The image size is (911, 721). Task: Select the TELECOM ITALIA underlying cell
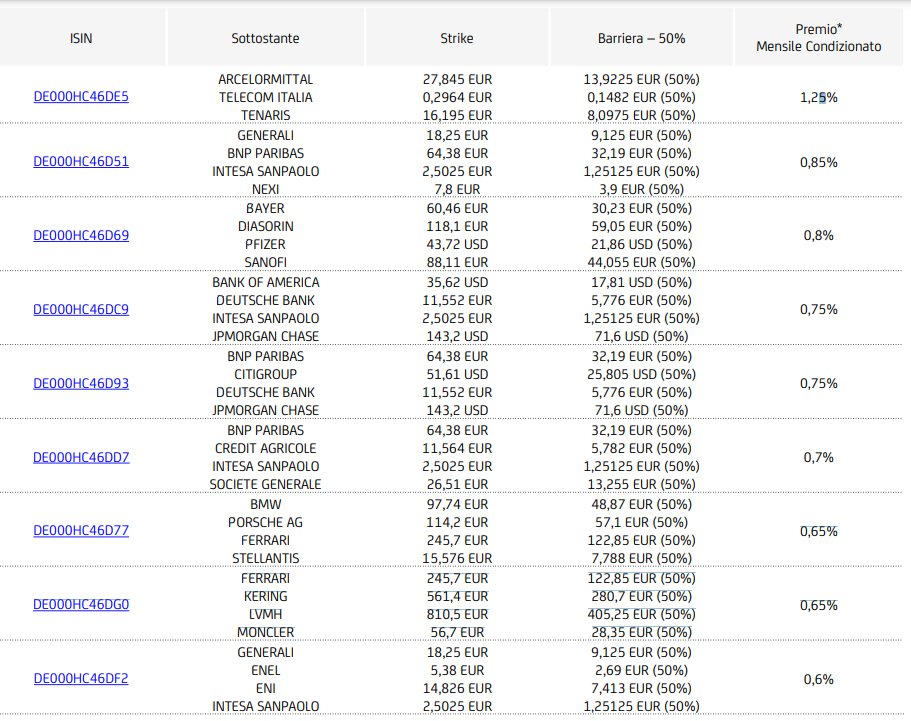[x=266, y=97]
